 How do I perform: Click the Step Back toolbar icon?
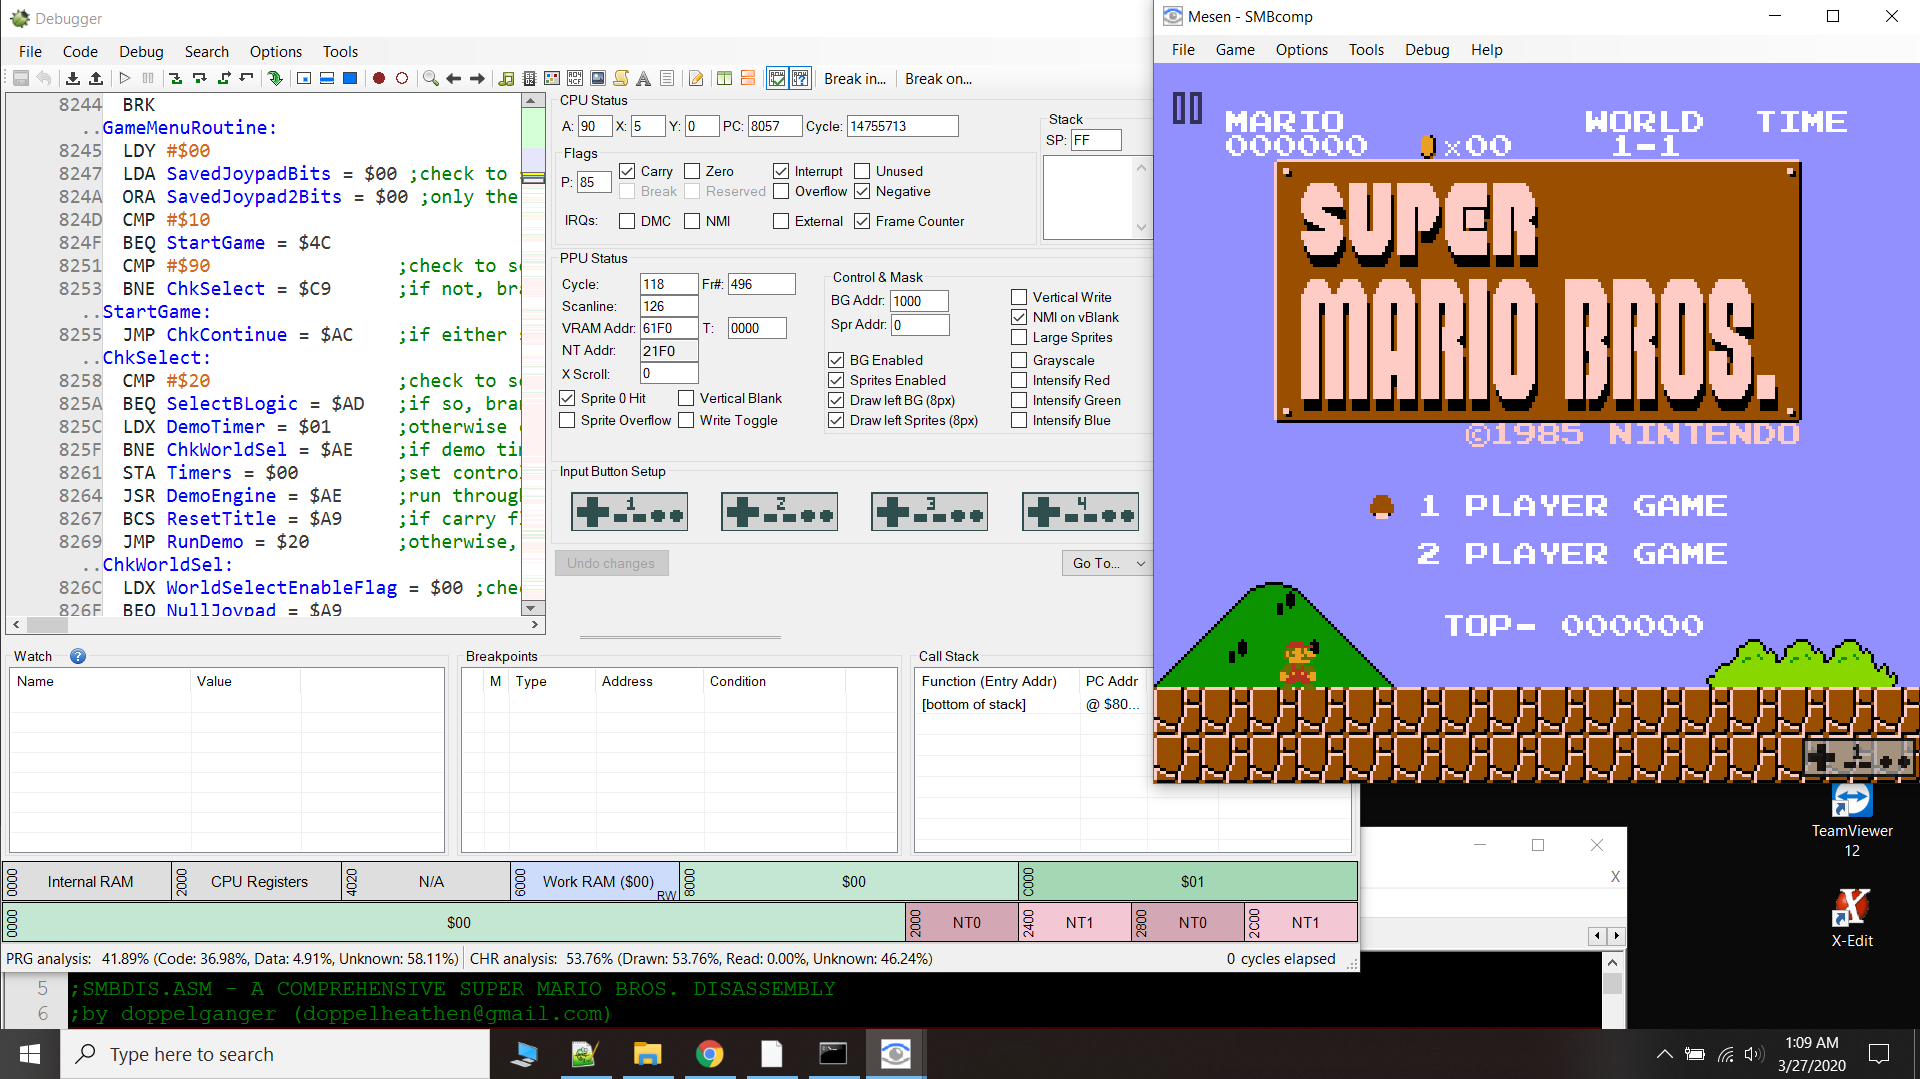[x=246, y=78]
